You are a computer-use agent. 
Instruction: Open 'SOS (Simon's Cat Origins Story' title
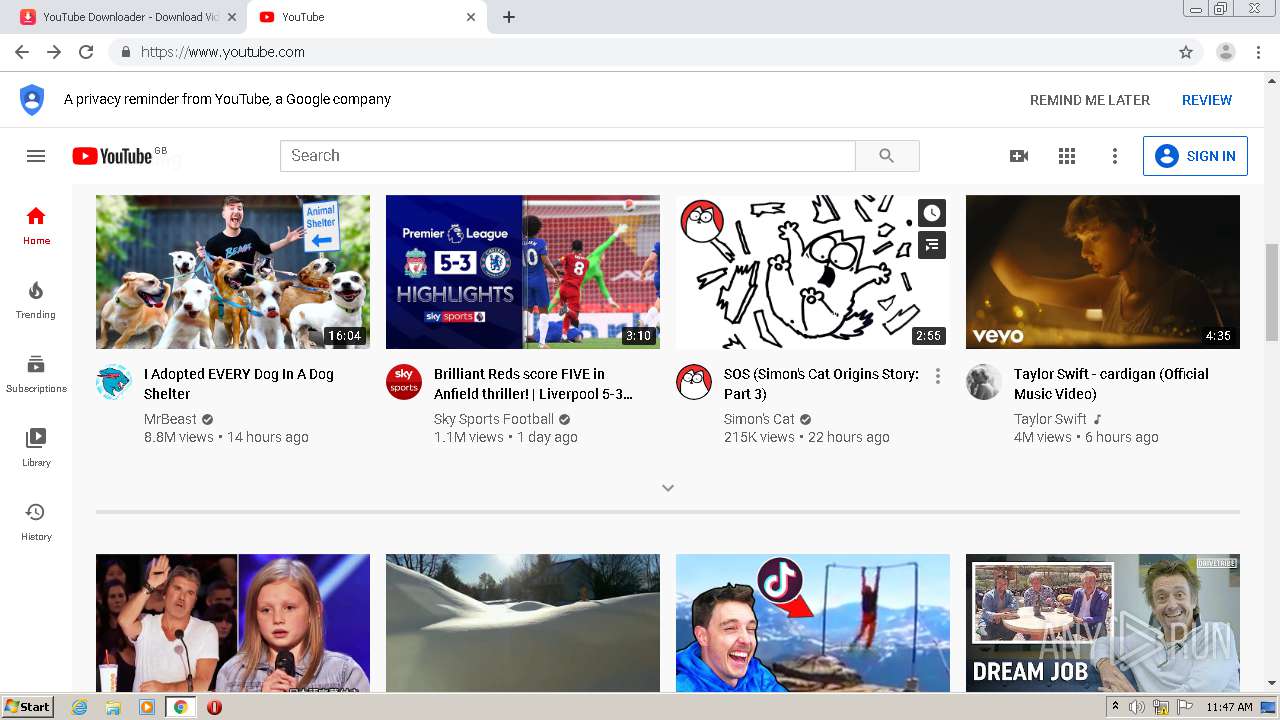click(x=821, y=384)
